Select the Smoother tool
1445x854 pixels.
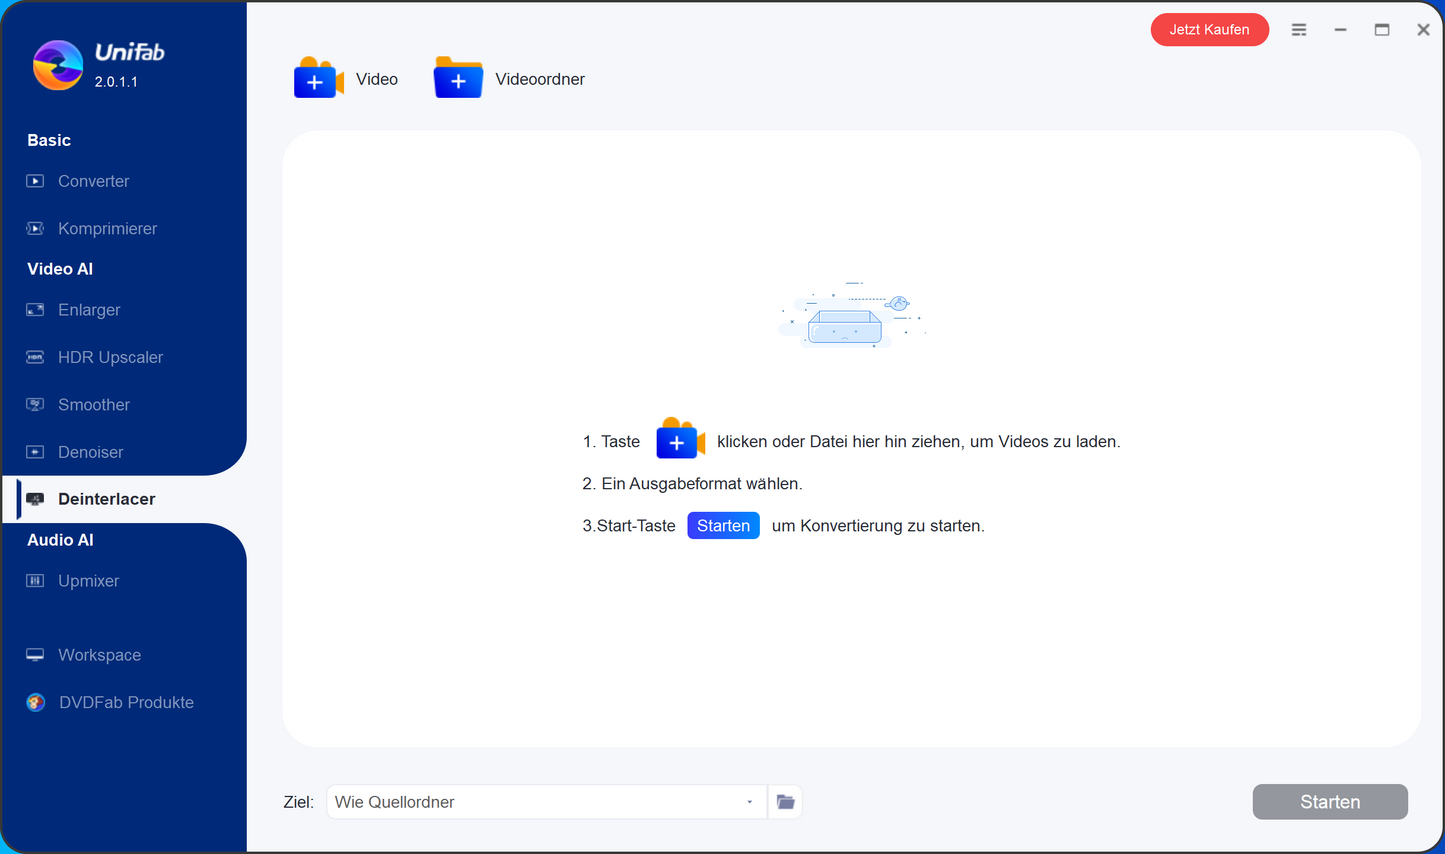tap(94, 404)
